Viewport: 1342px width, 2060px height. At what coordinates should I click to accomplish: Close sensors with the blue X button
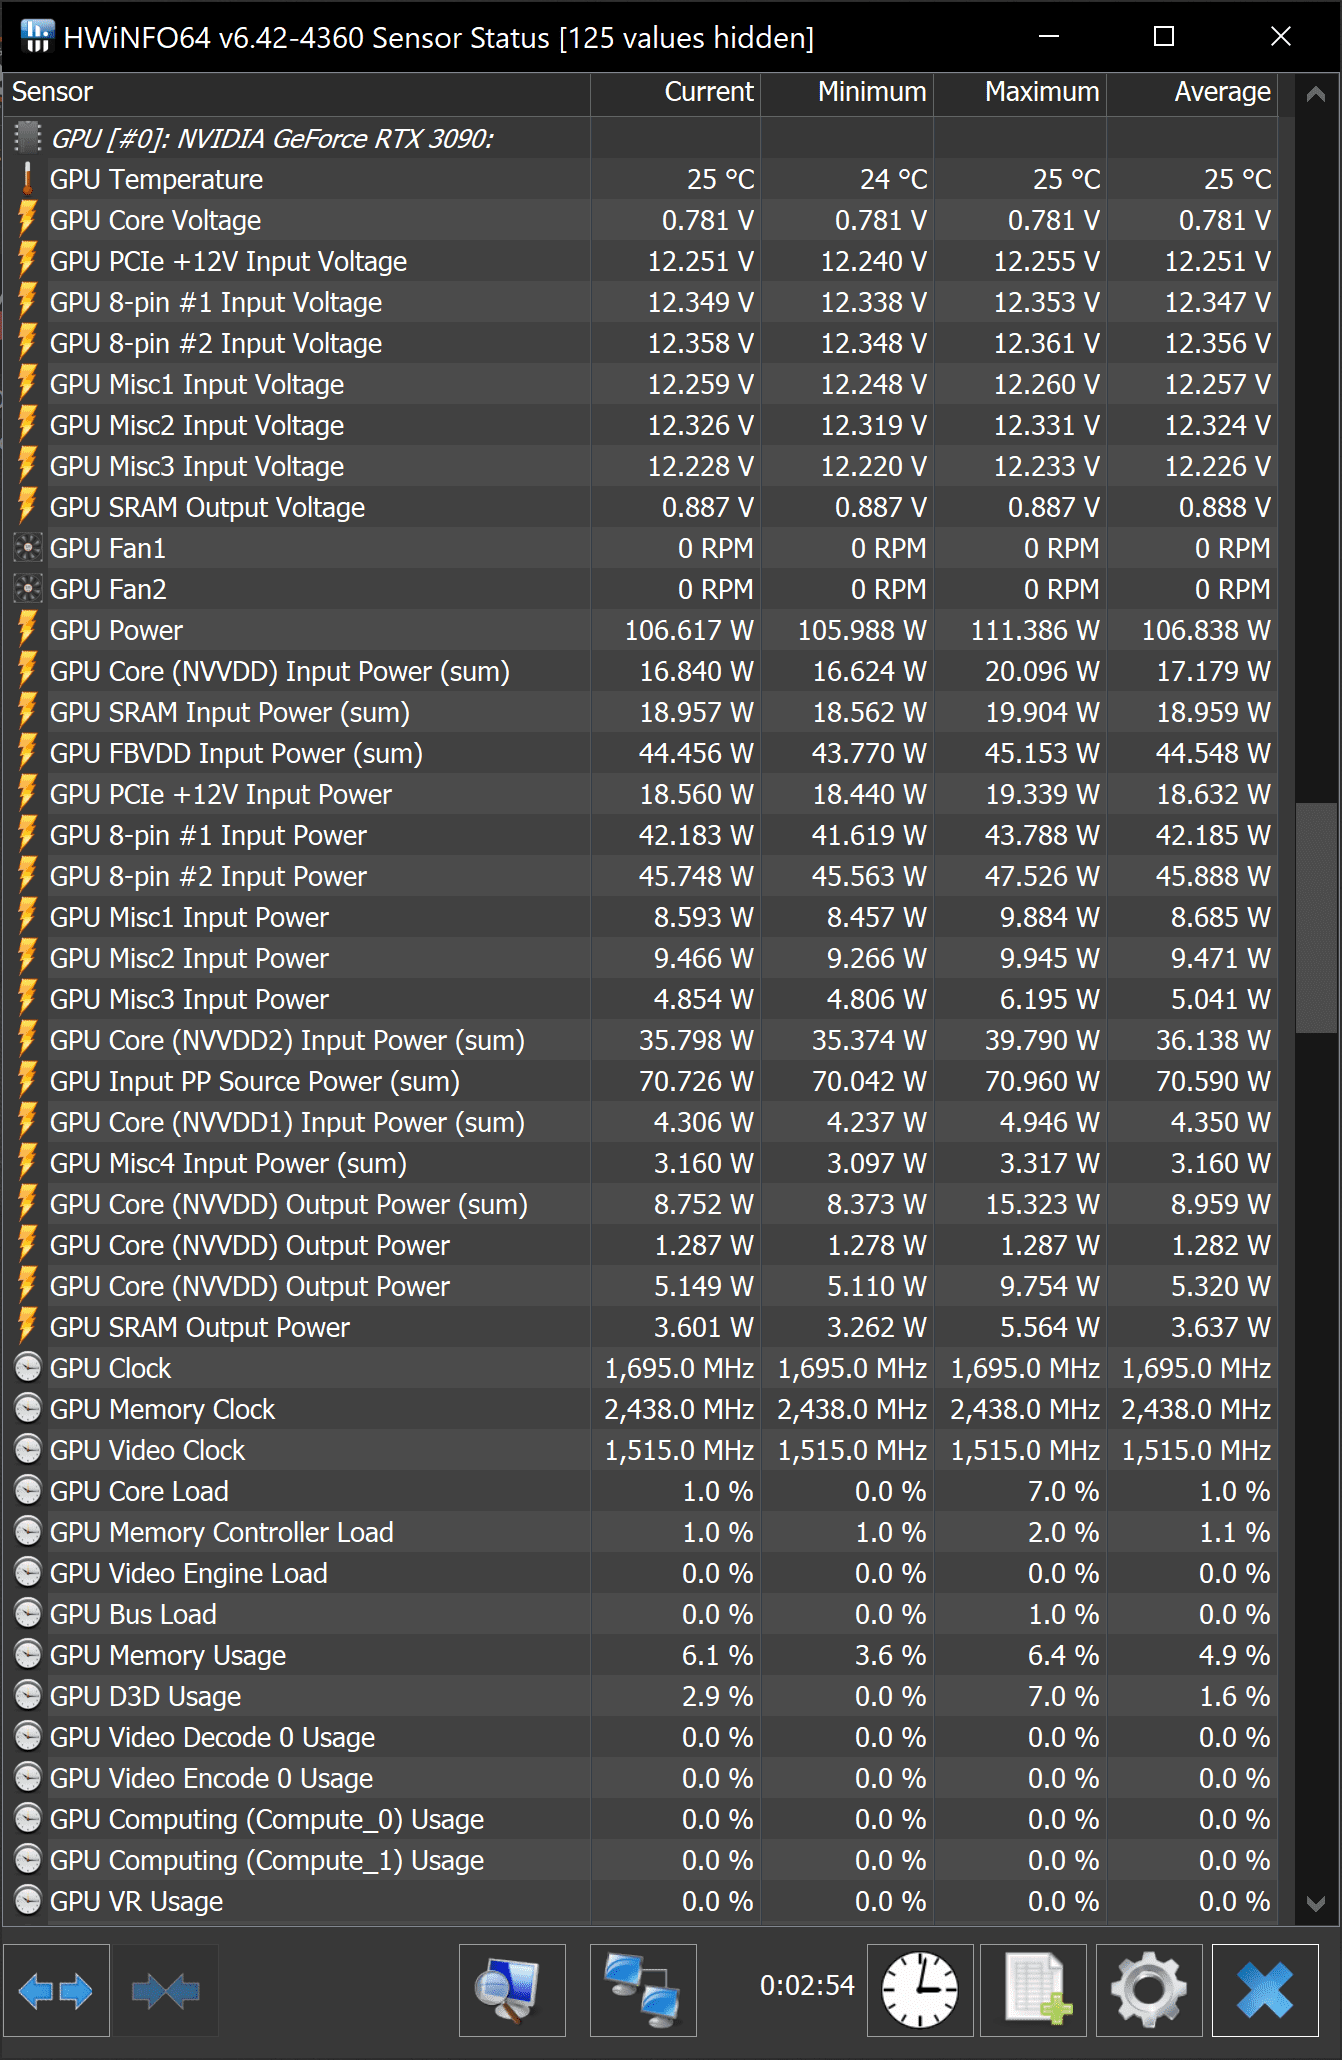[1265, 1990]
